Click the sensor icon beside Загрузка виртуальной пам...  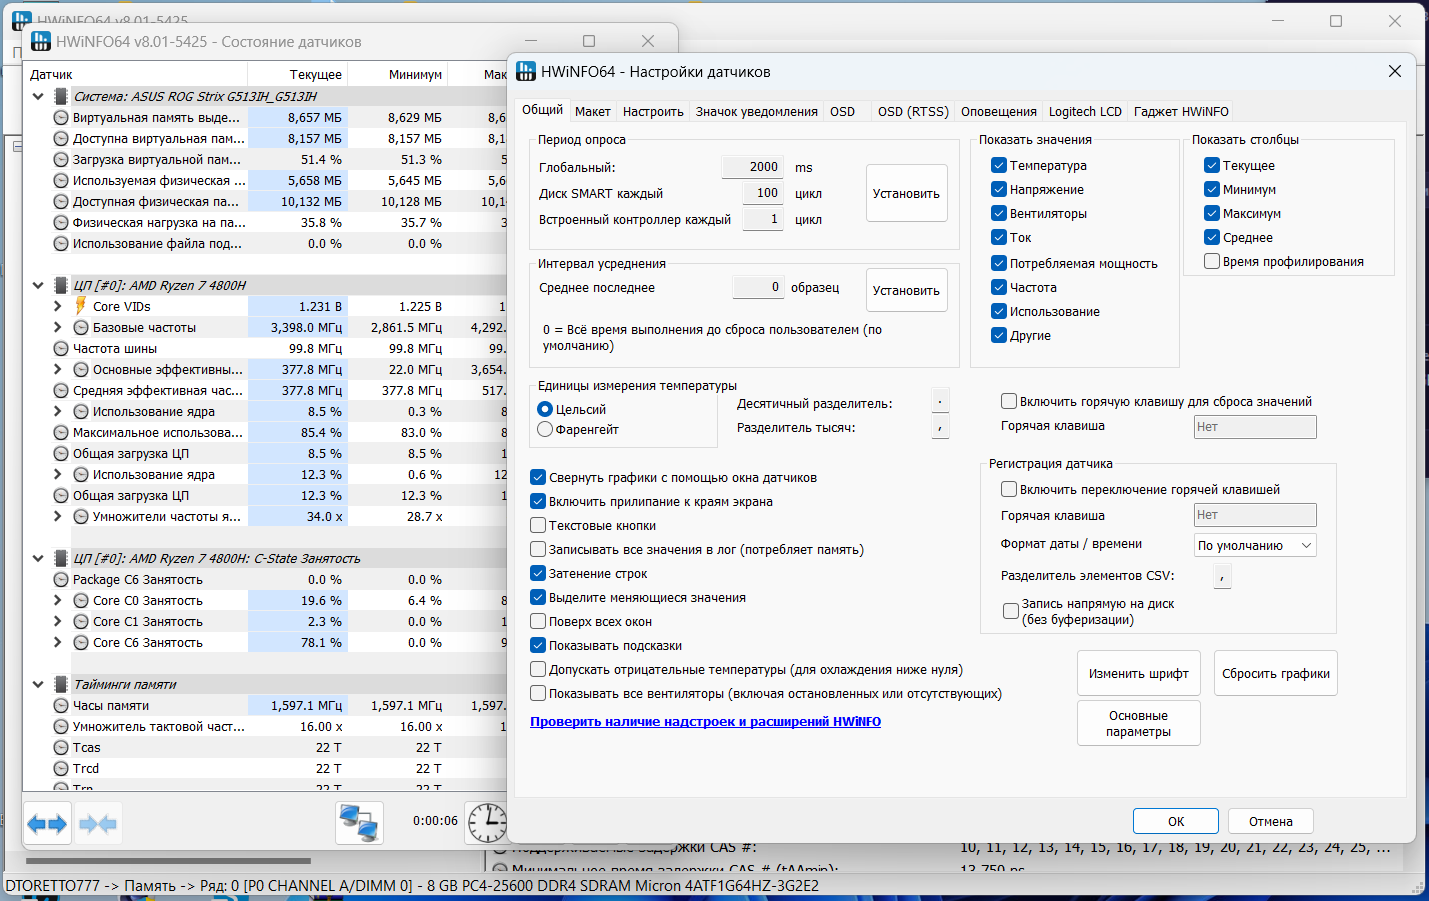[61, 160]
